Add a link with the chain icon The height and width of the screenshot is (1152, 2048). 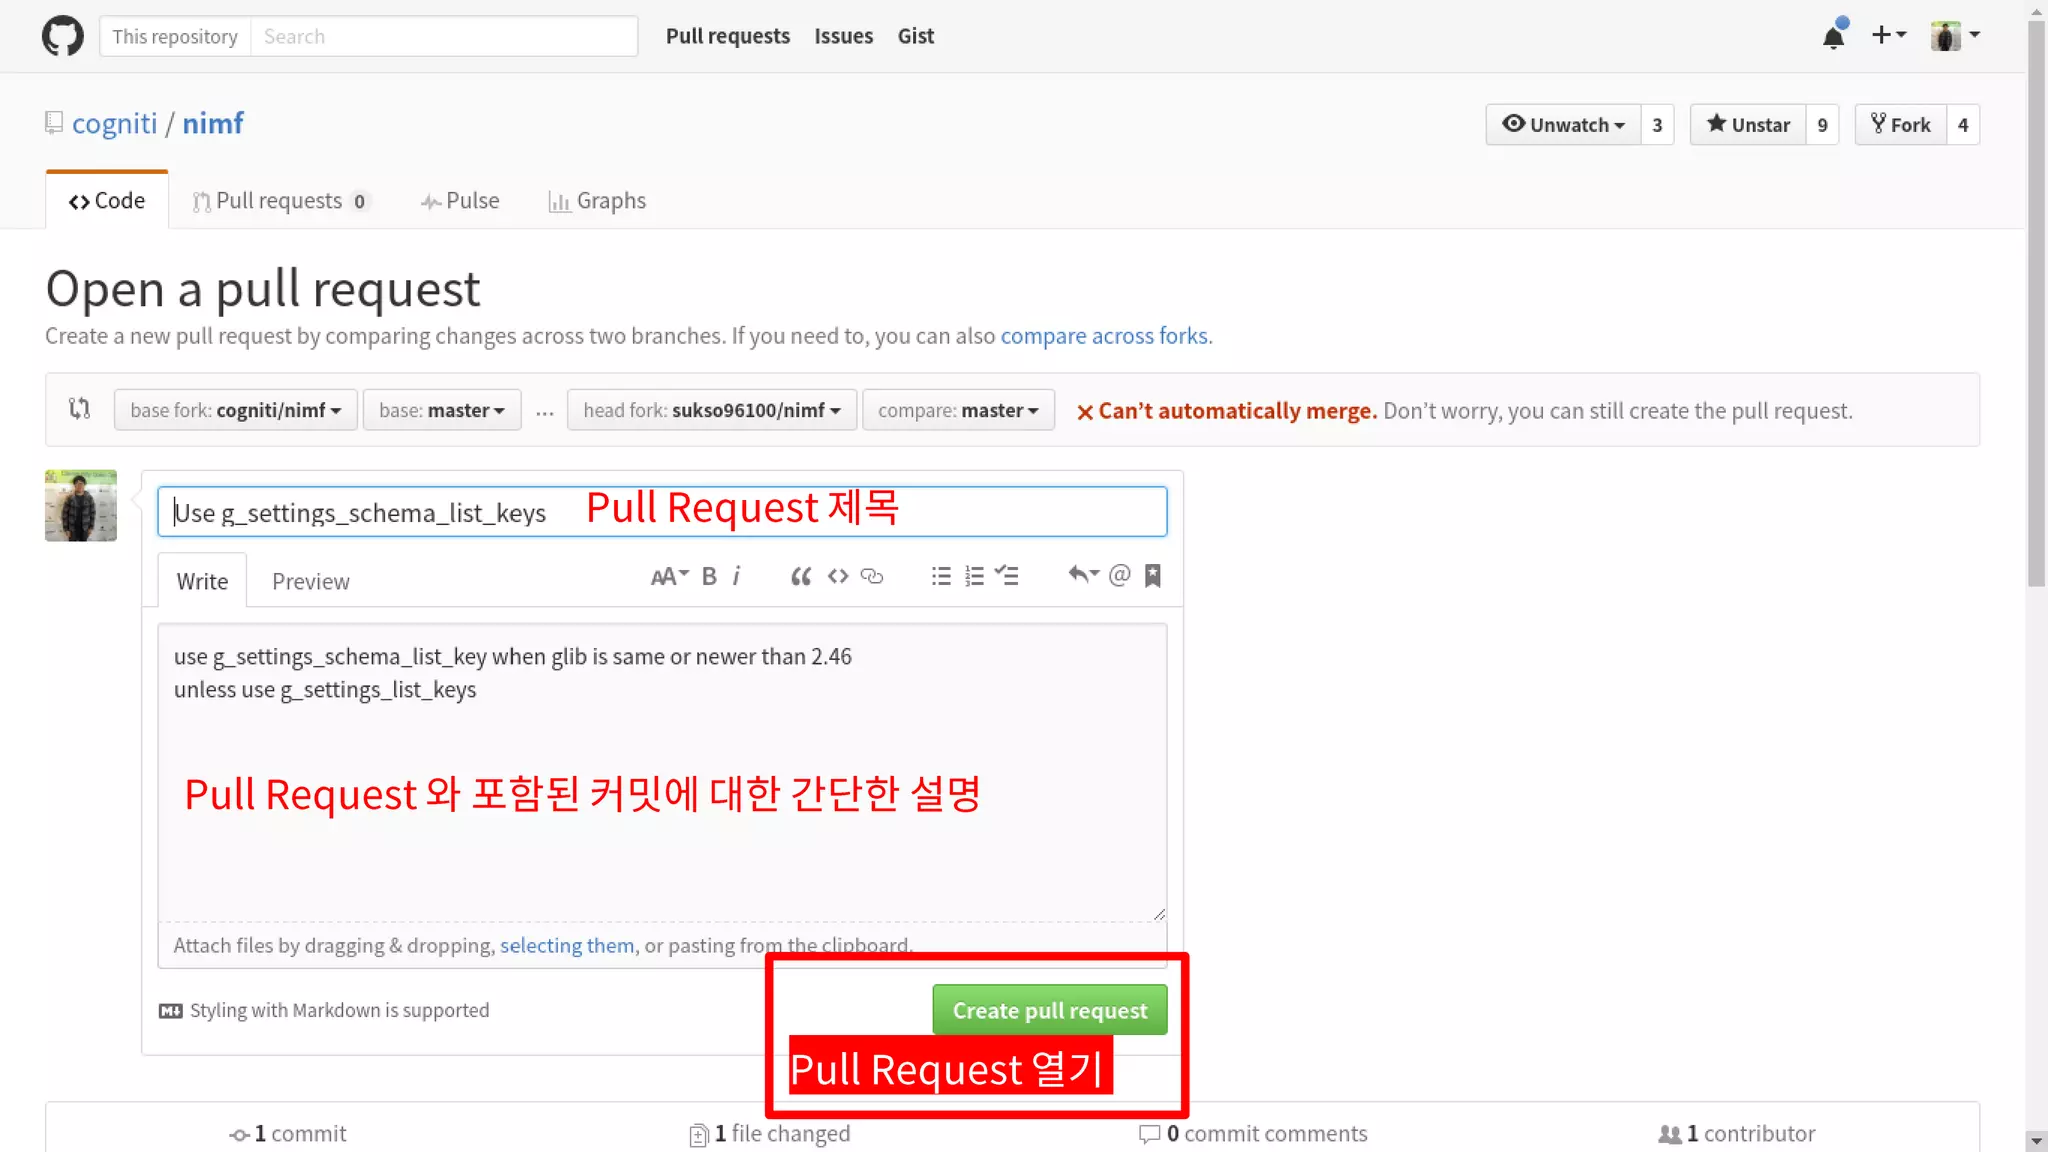[872, 576]
